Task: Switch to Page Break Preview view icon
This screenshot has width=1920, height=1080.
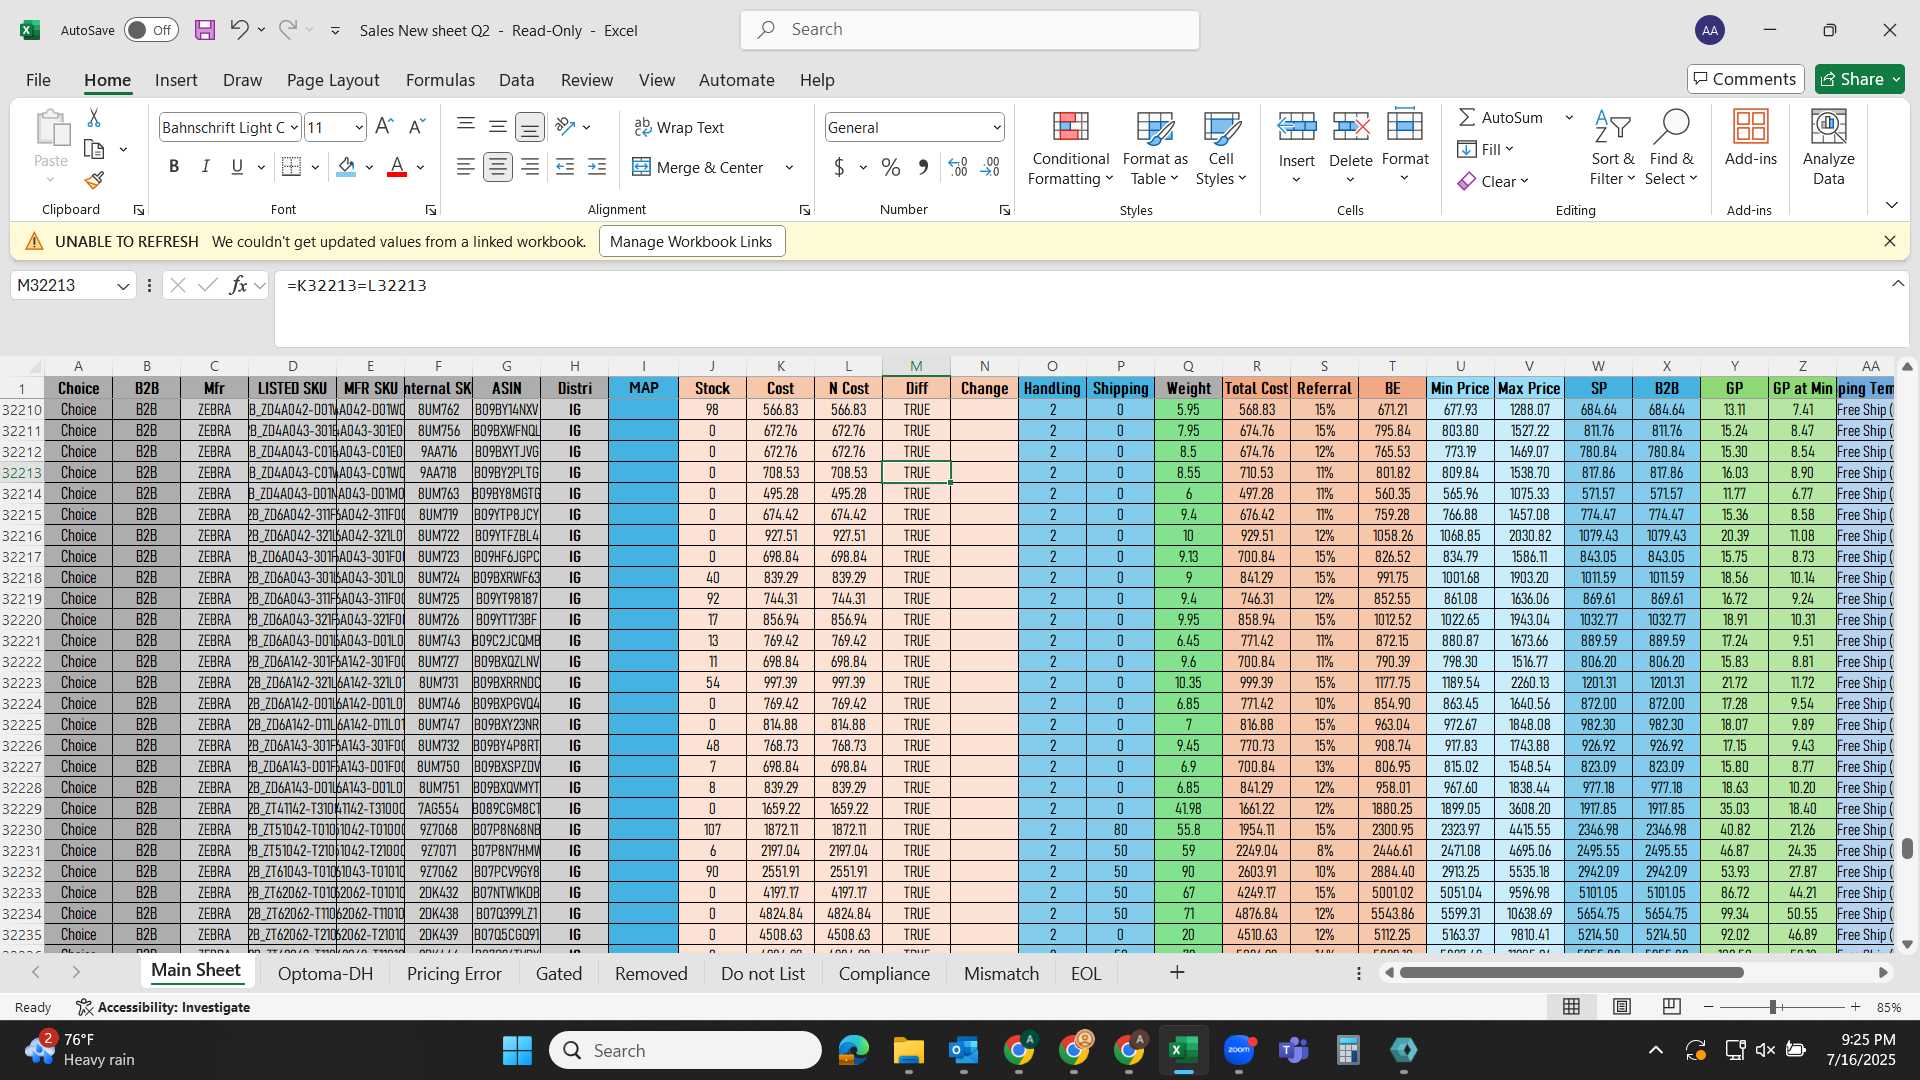Action: click(1671, 1007)
